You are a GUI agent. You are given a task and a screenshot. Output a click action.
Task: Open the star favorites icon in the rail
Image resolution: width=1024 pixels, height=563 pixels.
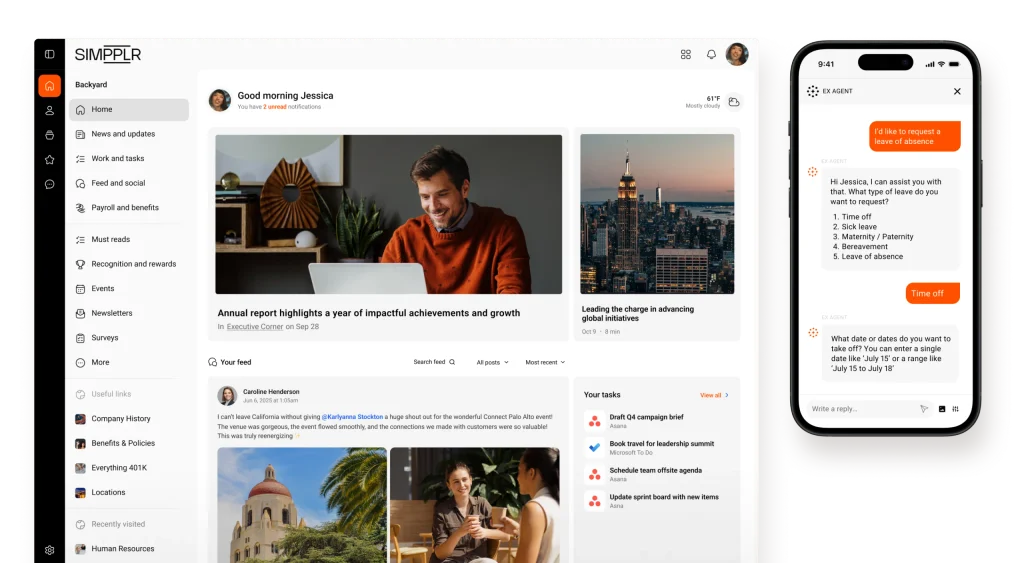[50, 160]
